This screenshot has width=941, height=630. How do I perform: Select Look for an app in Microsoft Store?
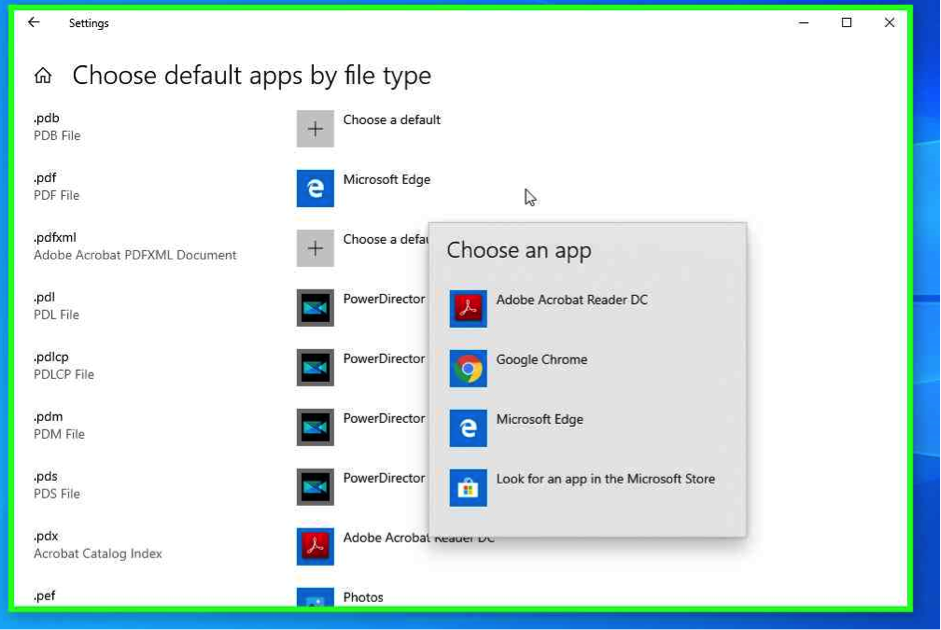605,479
